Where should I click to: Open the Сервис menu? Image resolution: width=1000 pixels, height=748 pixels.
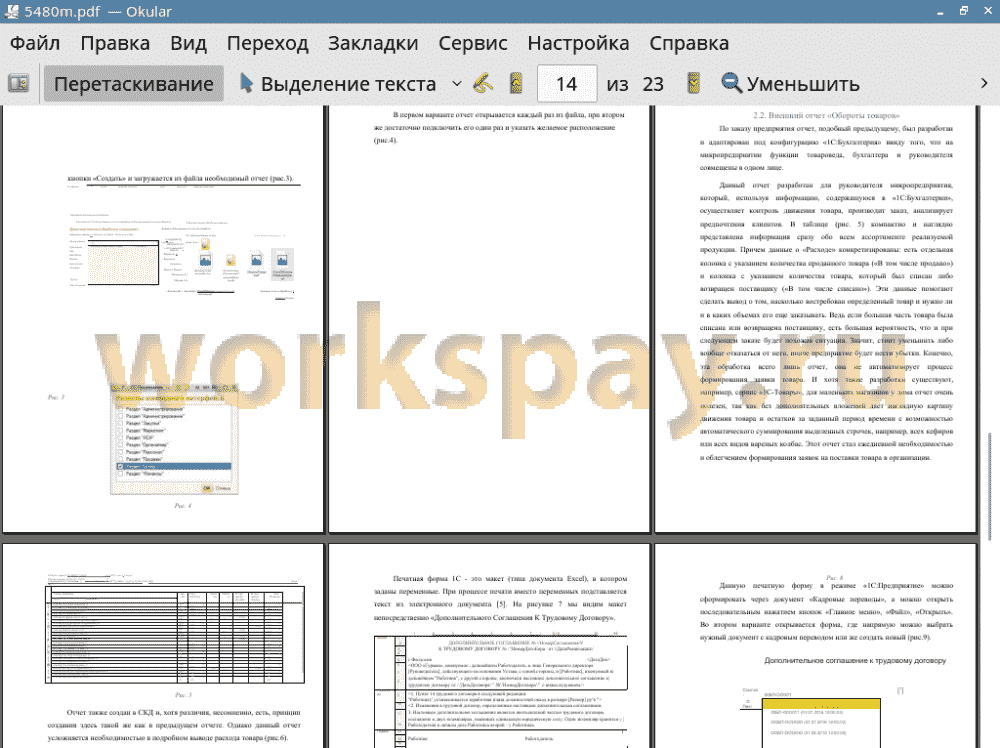pos(473,43)
